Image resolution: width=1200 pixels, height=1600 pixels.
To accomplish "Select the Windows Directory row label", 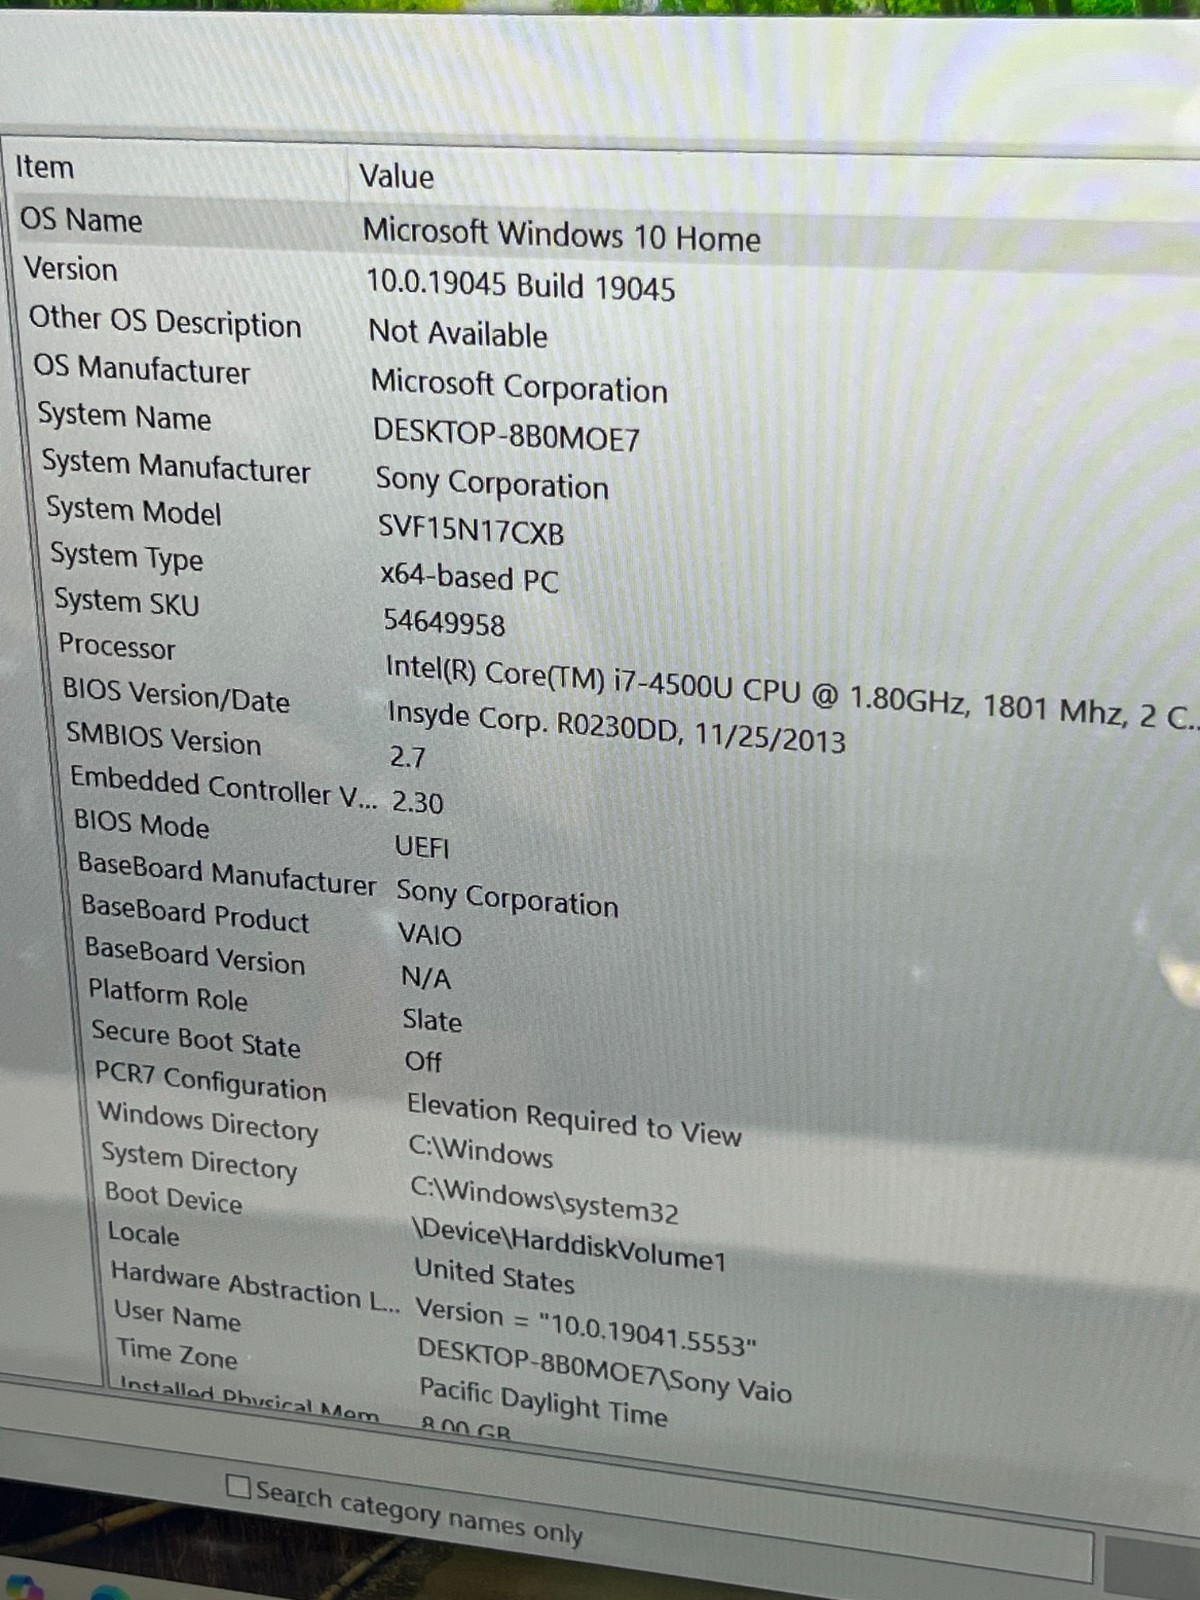I will pos(208,1122).
